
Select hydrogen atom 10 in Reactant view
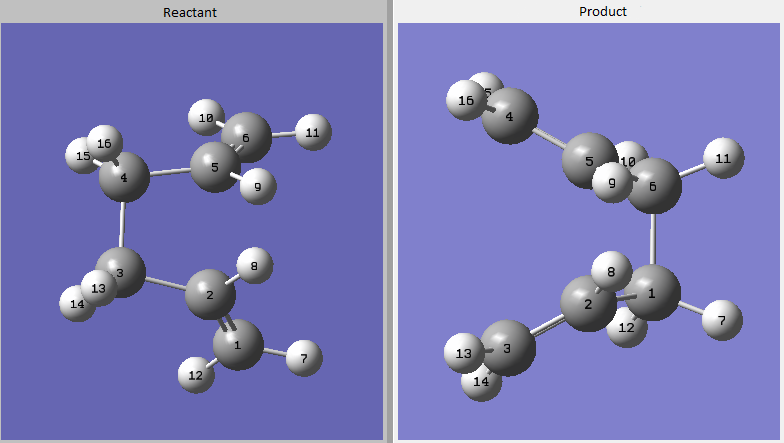coord(206,118)
